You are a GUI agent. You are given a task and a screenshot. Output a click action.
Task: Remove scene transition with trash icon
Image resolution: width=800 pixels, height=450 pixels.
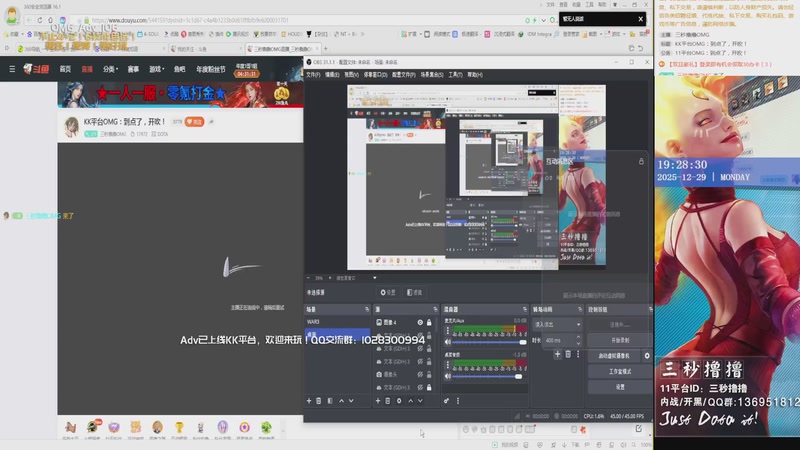tap(568, 354)
